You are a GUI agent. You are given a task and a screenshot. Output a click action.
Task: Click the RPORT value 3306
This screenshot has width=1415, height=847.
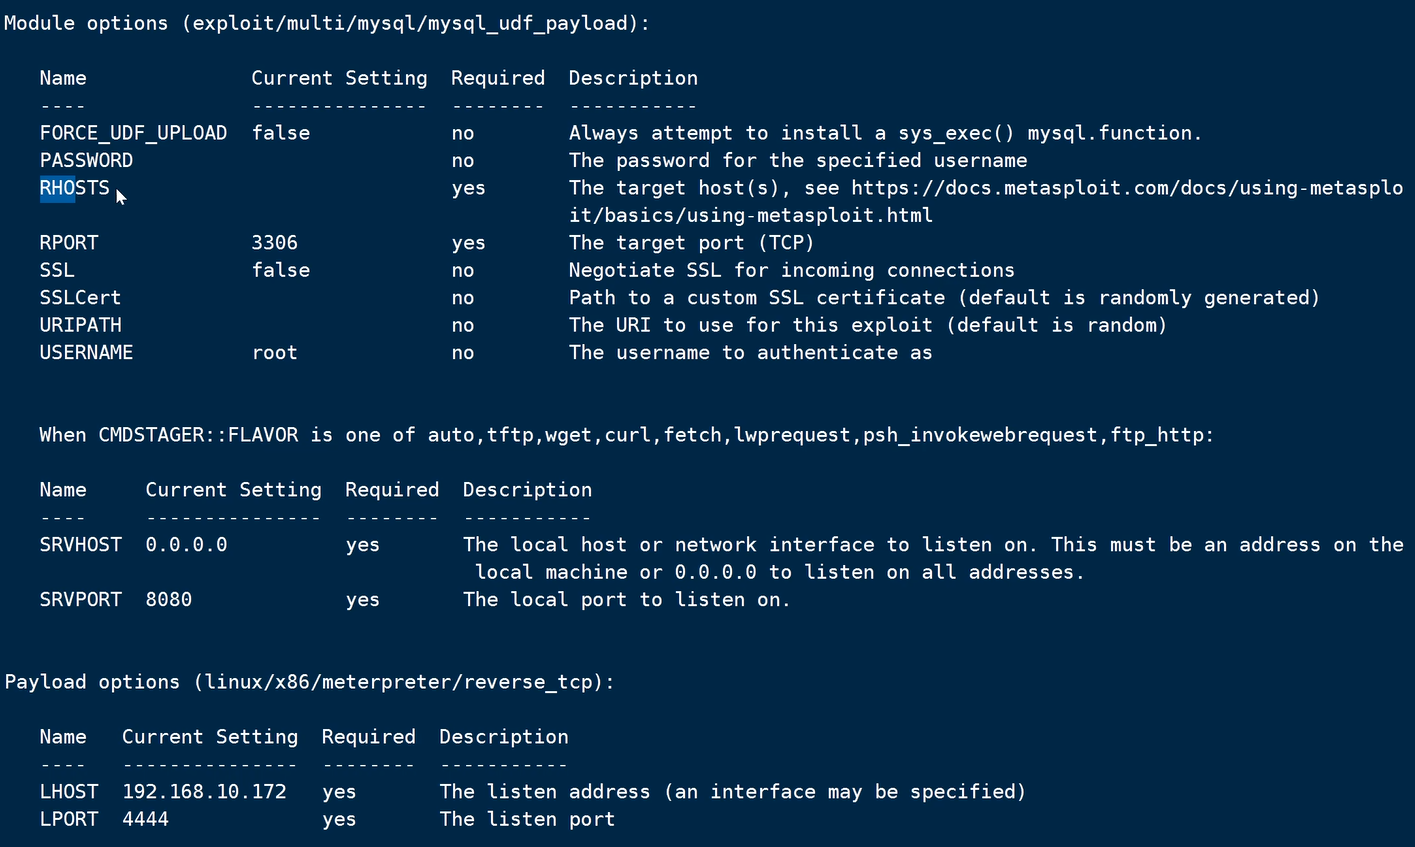click(x=275, y=243)
